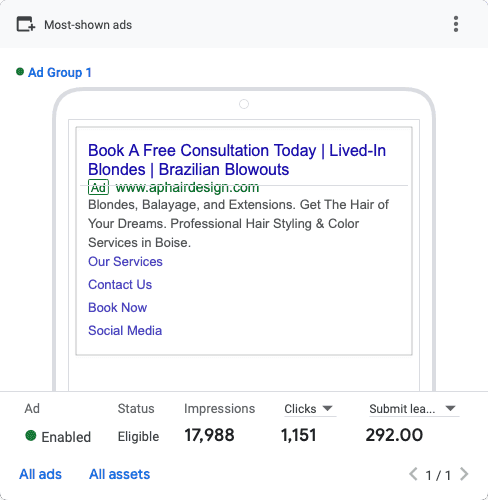Click Our Services sitelink
488x500 pixels.
point(125,262)
